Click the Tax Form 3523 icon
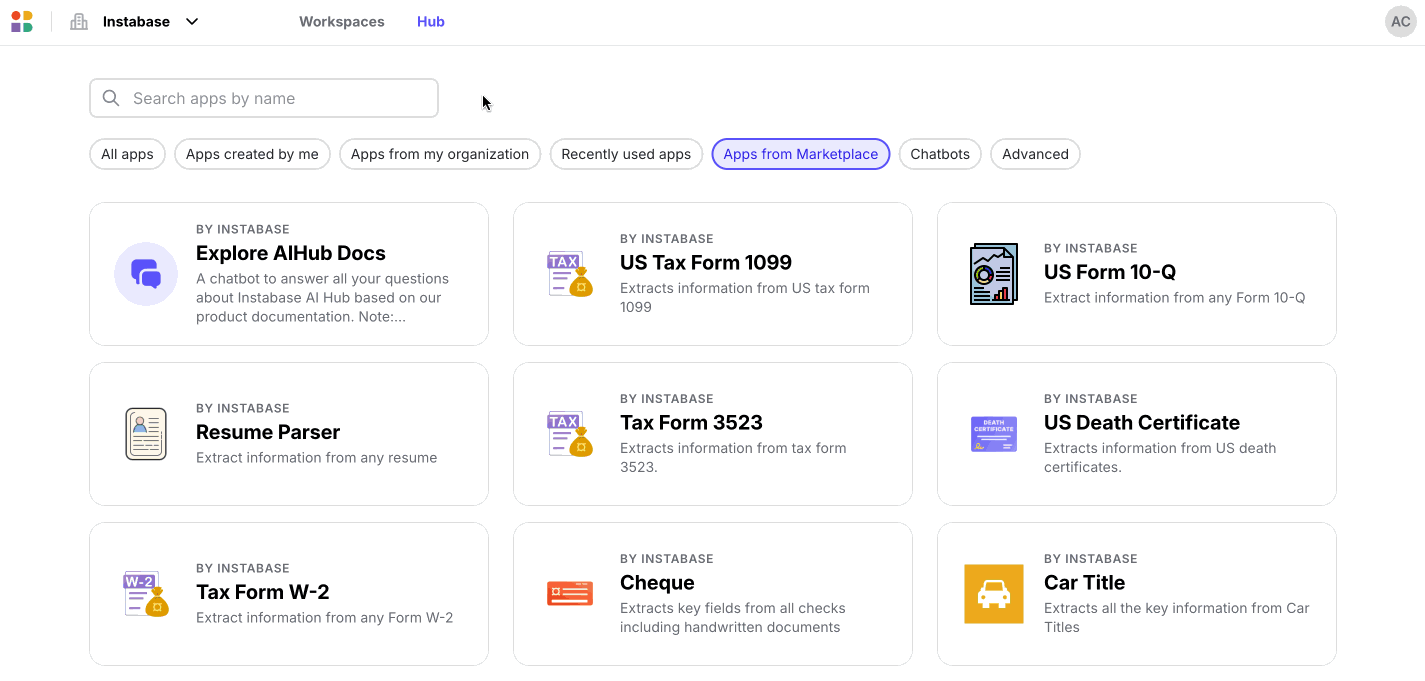The height and width of the screenshot is (681, 1425). (570, 434)
